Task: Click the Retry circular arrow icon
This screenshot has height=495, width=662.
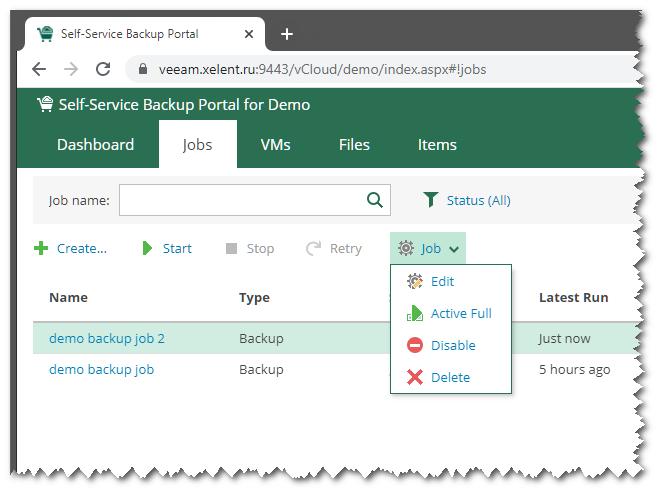Action: (313, 248)
